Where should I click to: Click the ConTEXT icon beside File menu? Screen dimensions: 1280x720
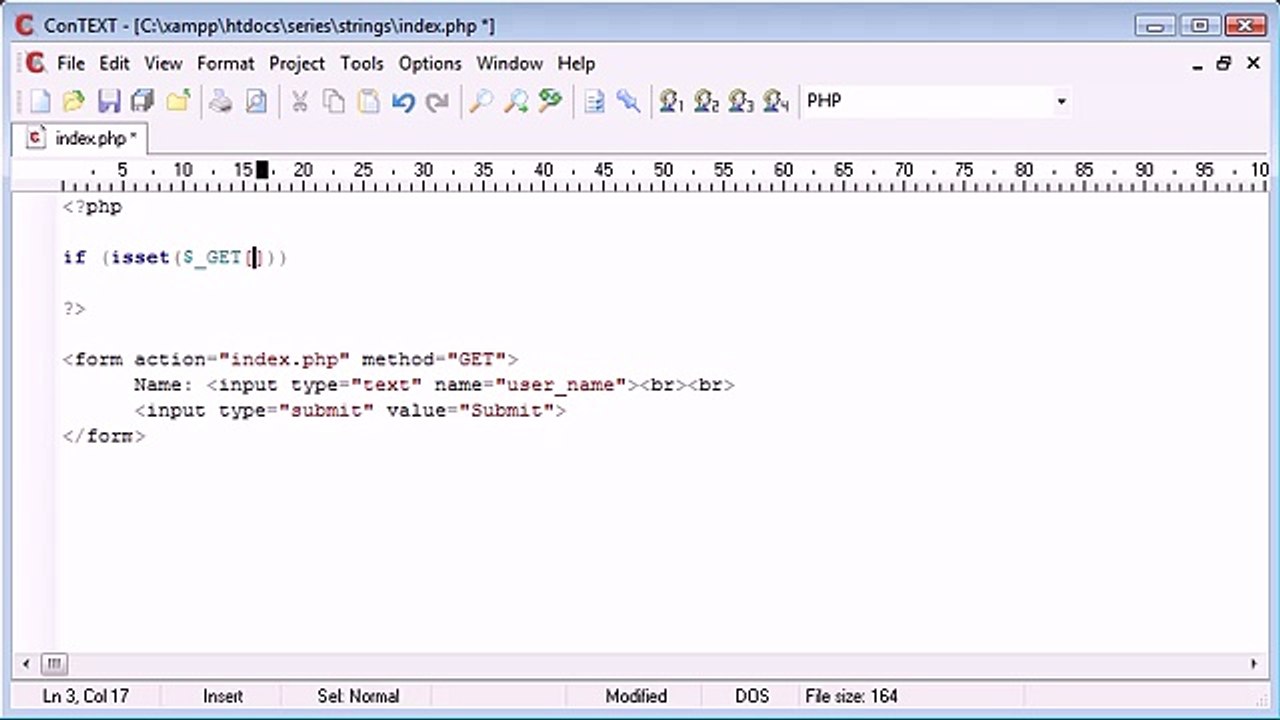[36, 63]
